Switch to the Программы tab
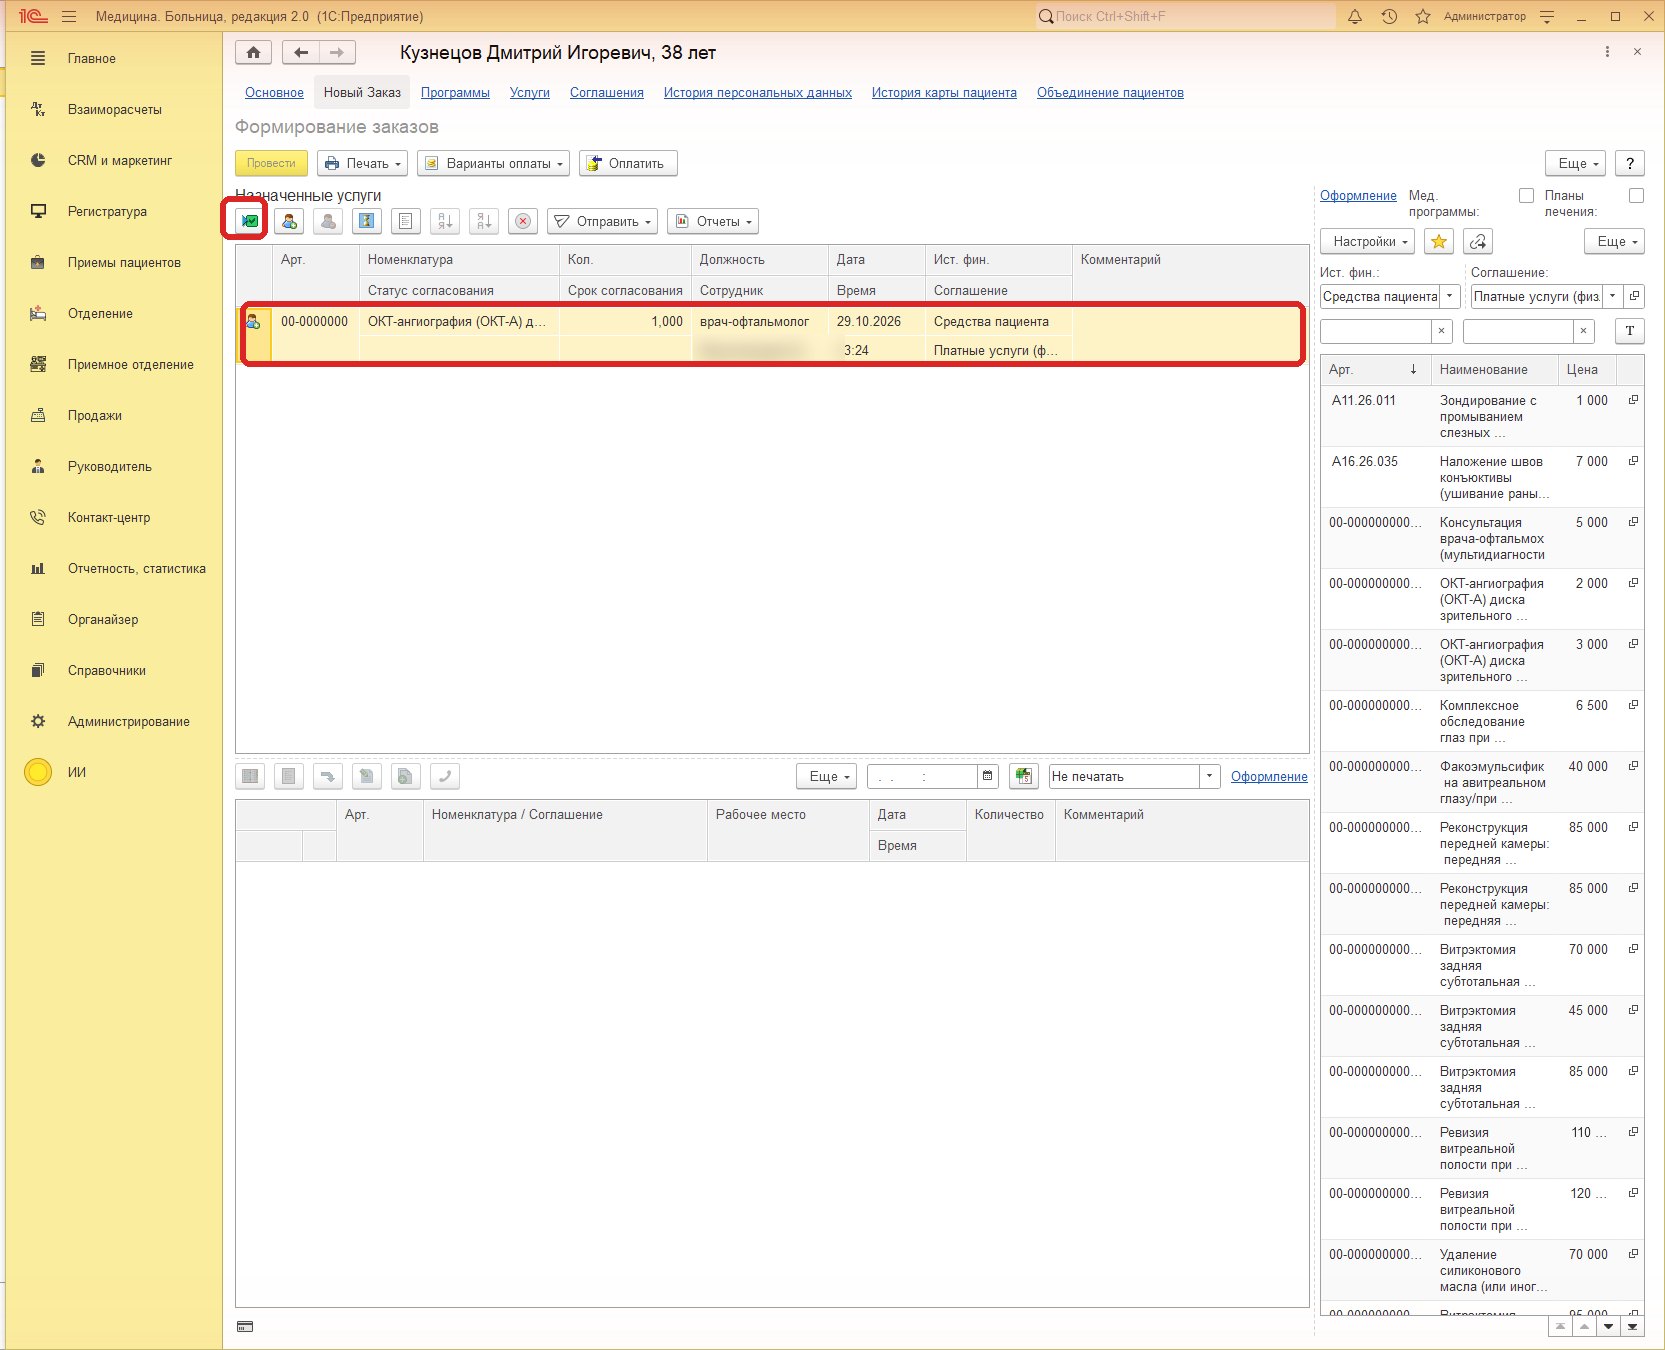 455,92
